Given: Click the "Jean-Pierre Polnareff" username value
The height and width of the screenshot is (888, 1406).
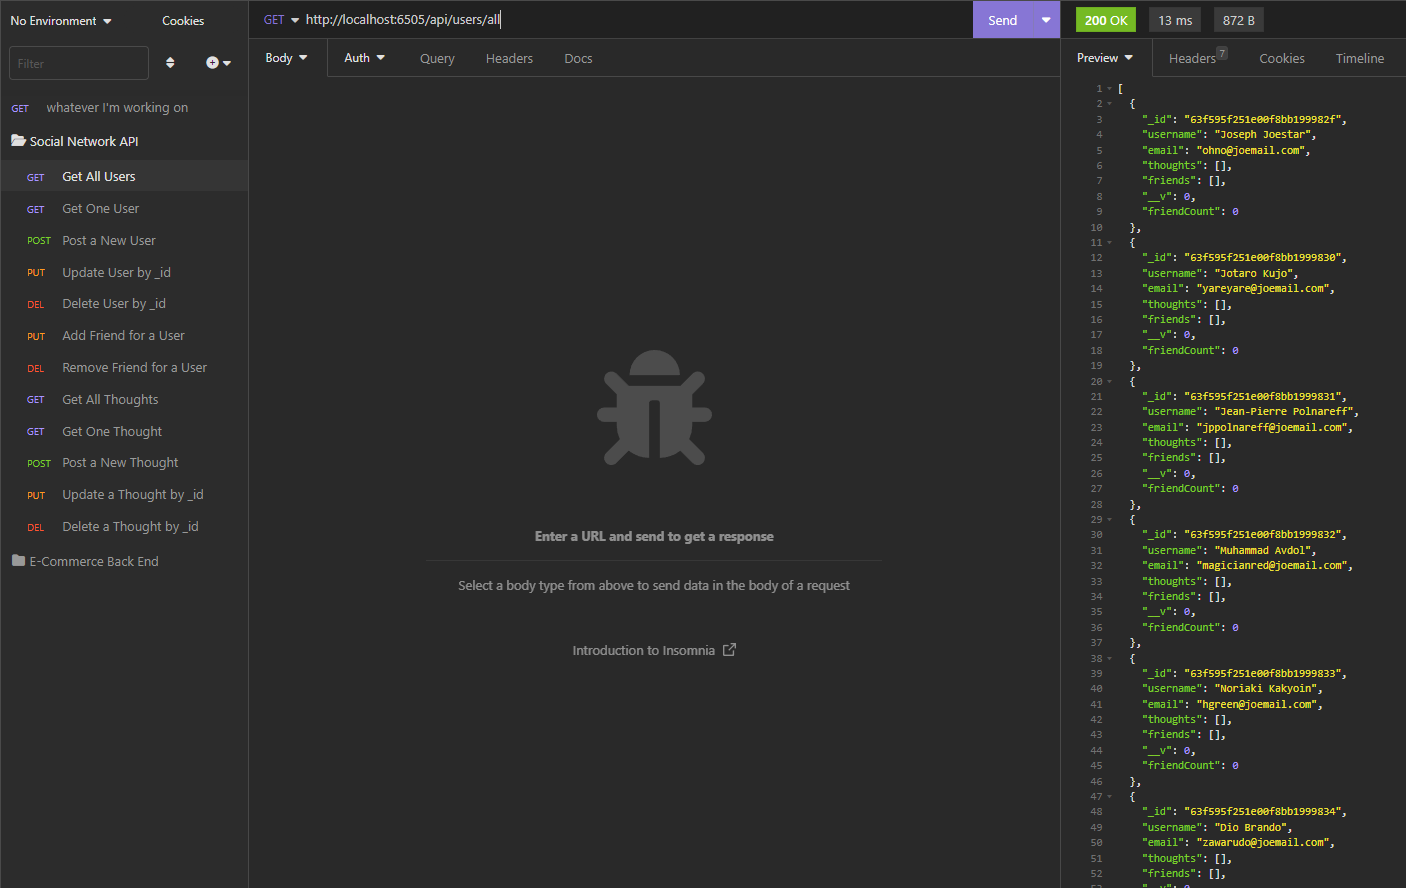Looking at the screenshot, I should (x=1284, y=412).
